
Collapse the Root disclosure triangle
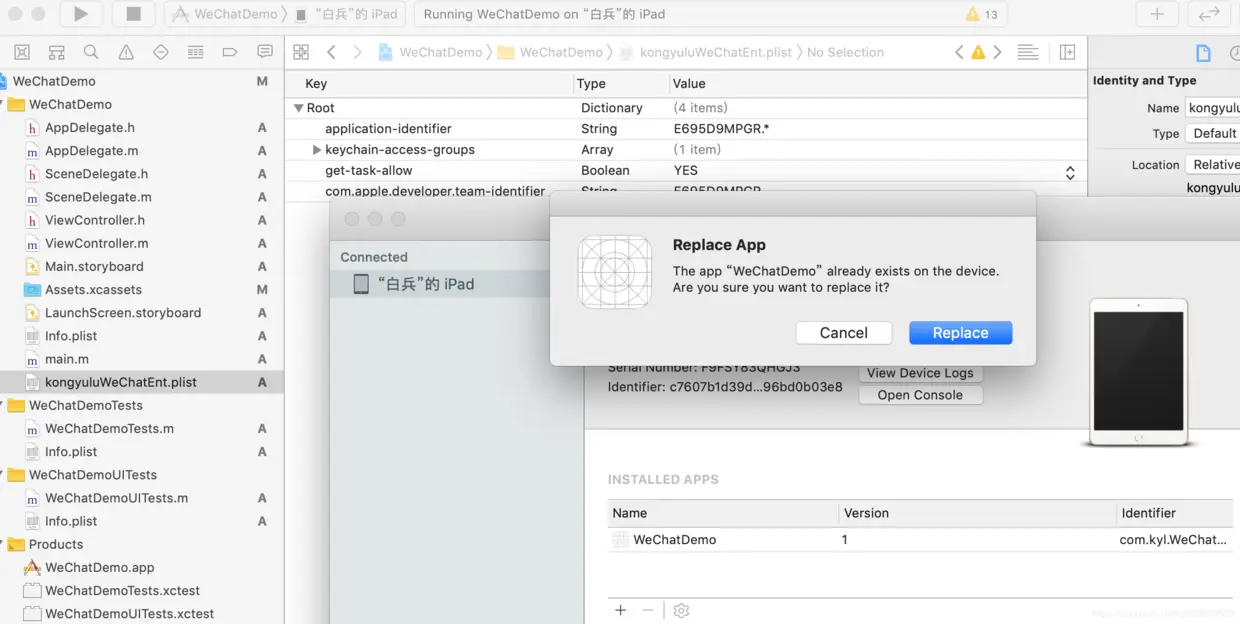(298, 108)
